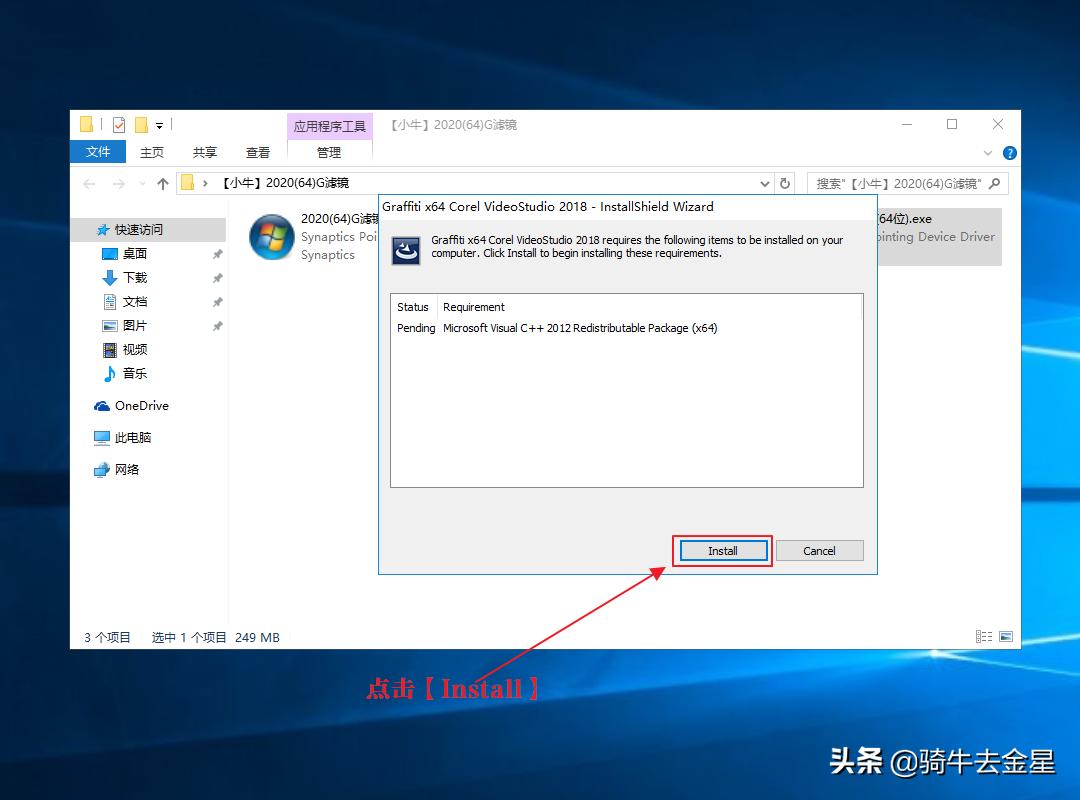Open Customize Quick Access Toolbar dropdown

(160, 125)
